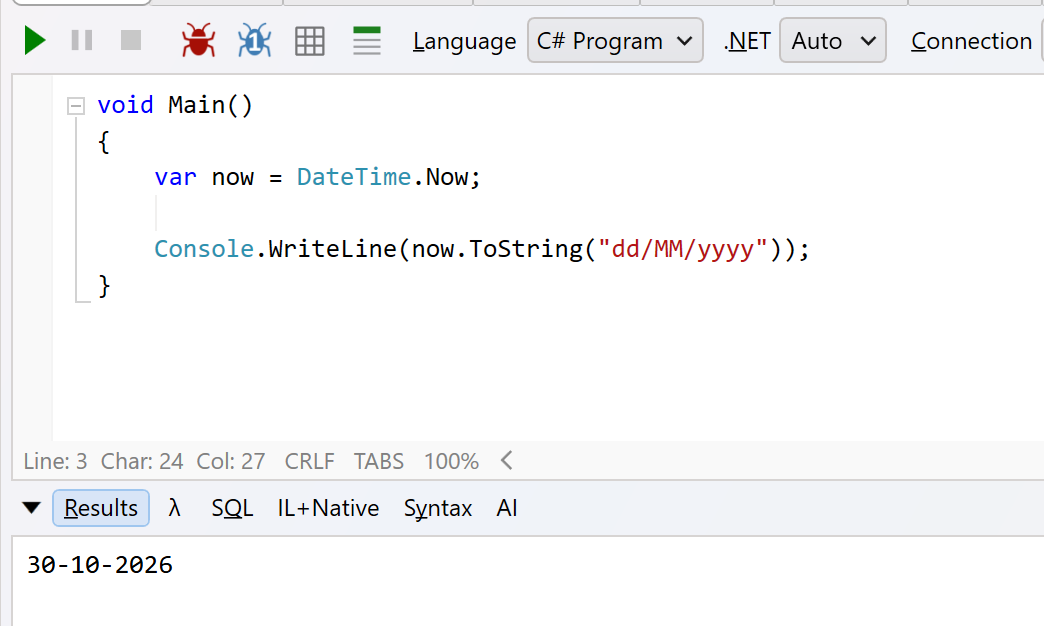
Task: Open the Syntax tab
Action: (x=437, y=509)
